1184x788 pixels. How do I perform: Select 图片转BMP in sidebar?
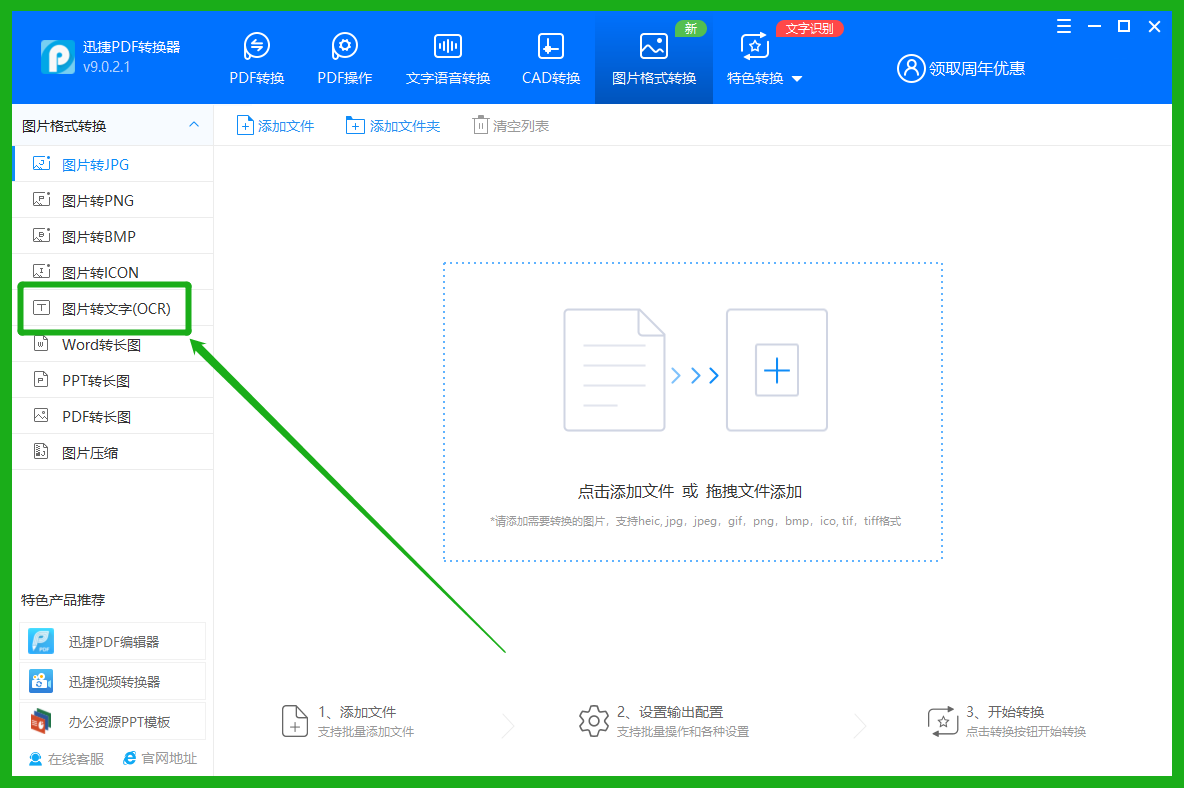pos(113,236)
